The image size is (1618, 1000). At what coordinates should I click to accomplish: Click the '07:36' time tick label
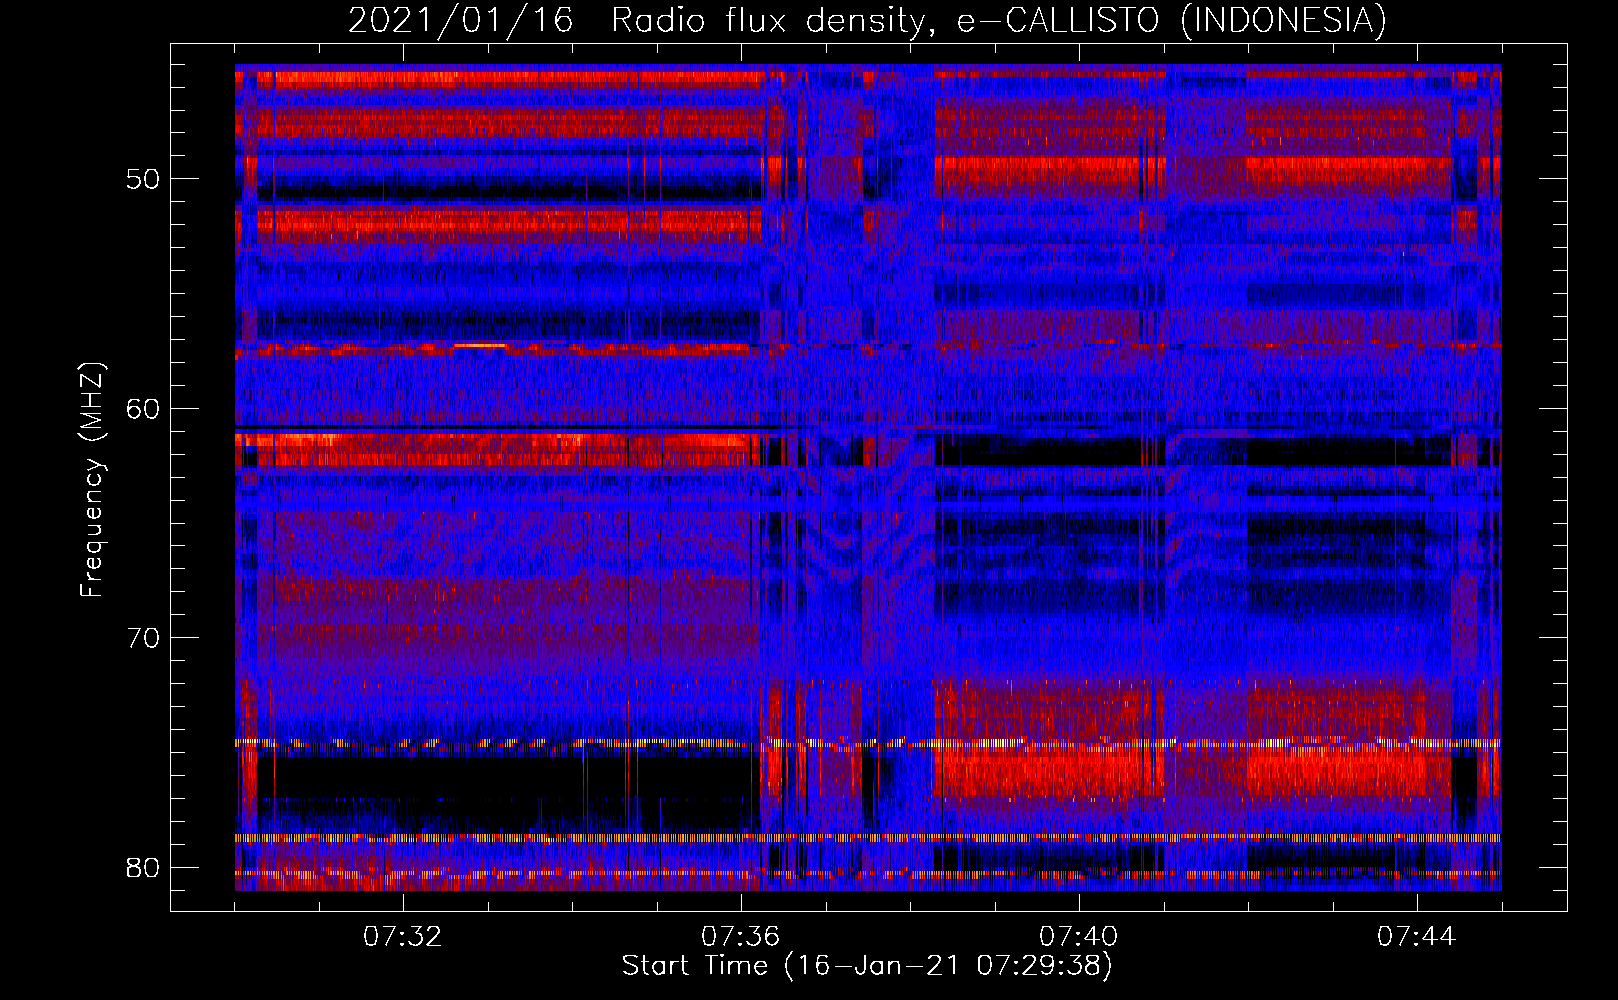pos(741,937)
